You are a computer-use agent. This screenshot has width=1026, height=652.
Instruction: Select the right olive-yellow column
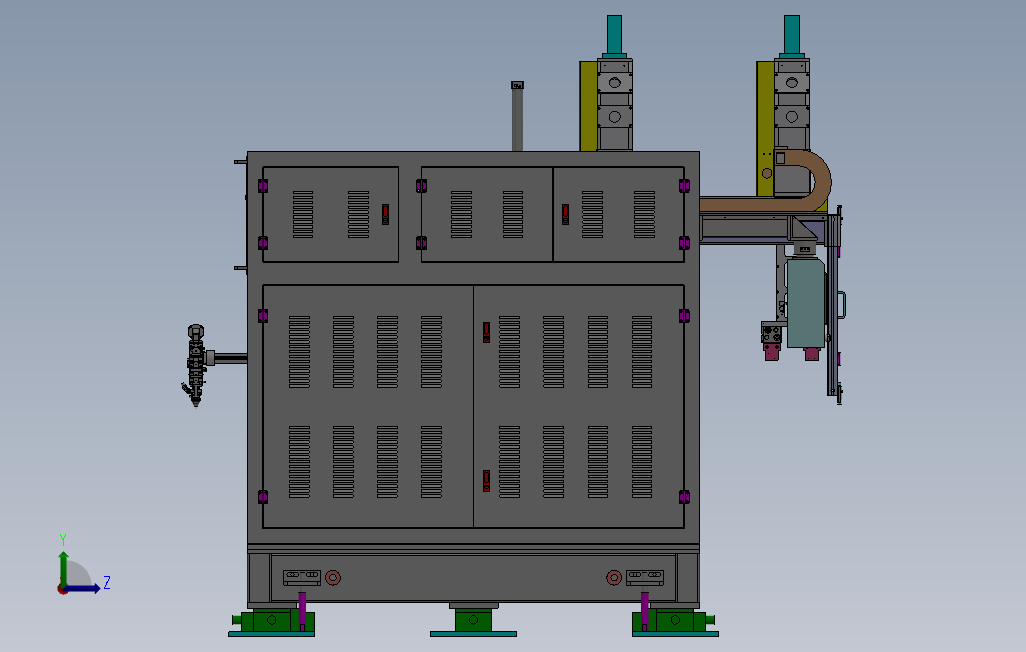click(766, 128)
